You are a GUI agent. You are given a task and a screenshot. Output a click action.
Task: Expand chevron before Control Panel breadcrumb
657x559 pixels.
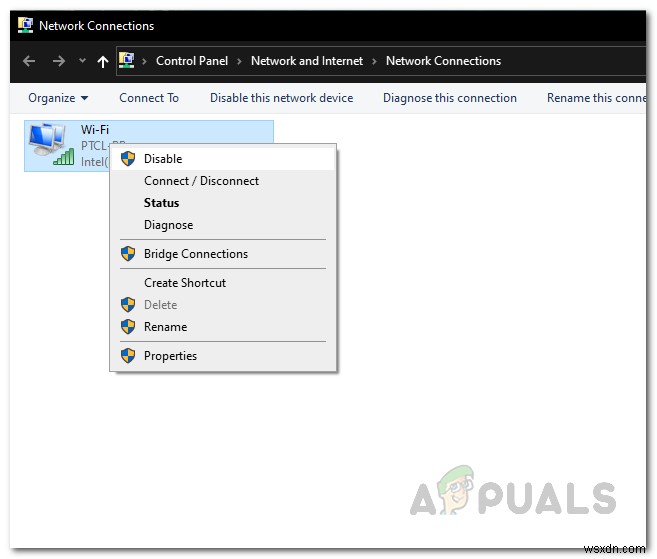tap(144, 61)
